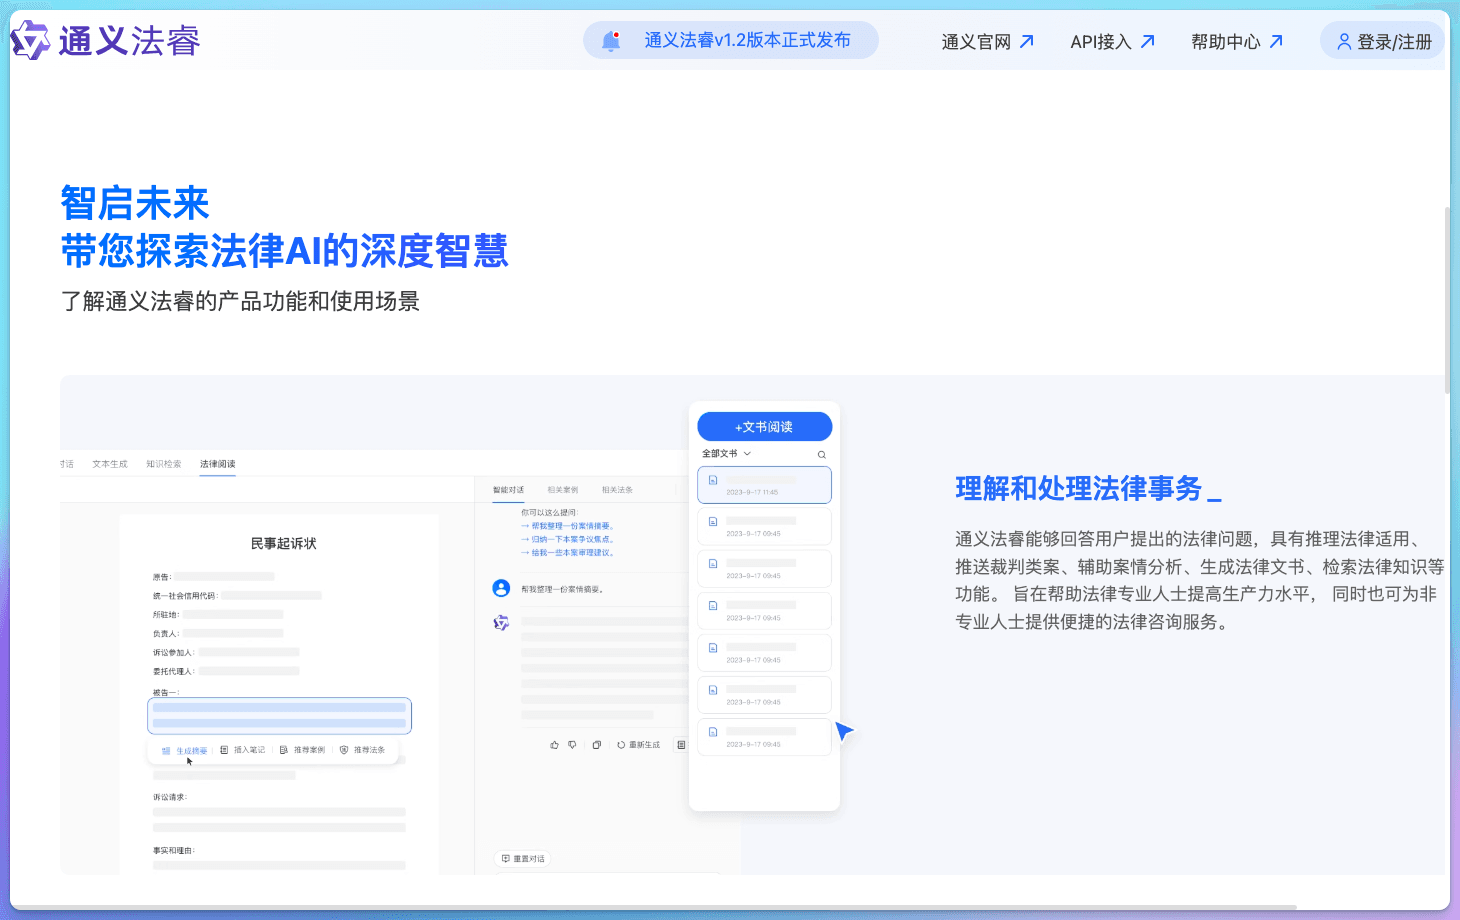Viewport: 1460px width, 920px height.
Task: Click the 通义法睿 logo icon
Action: pos(30,41)
